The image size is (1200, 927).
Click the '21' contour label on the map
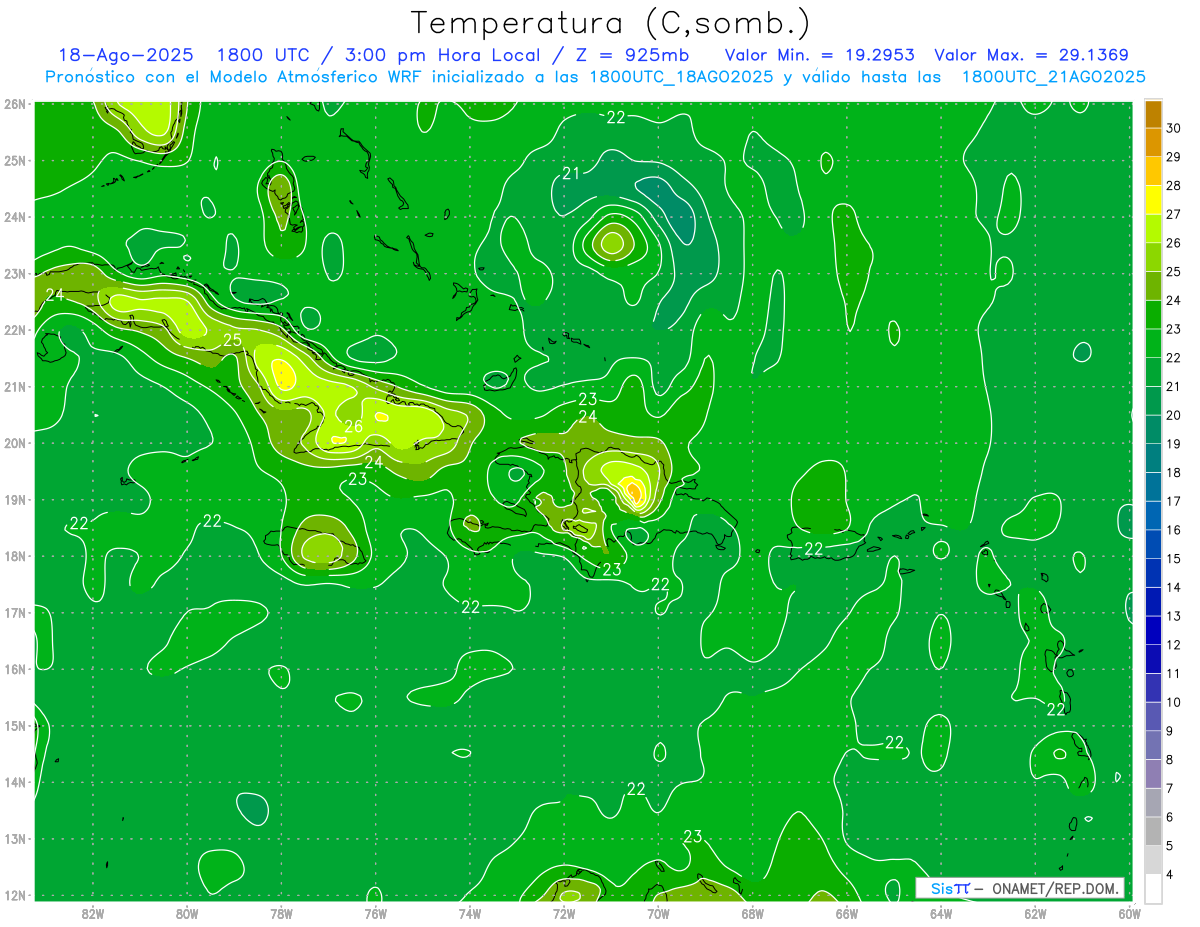coord(571,173)
